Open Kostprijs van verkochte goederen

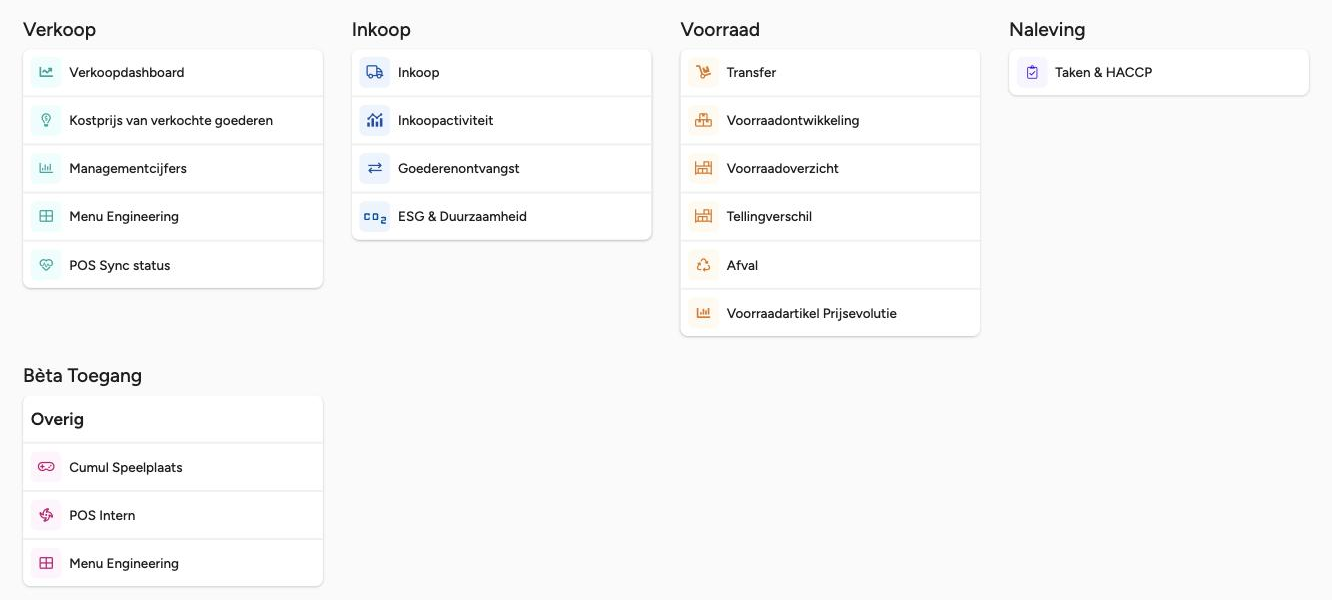[x=173, y=120]
